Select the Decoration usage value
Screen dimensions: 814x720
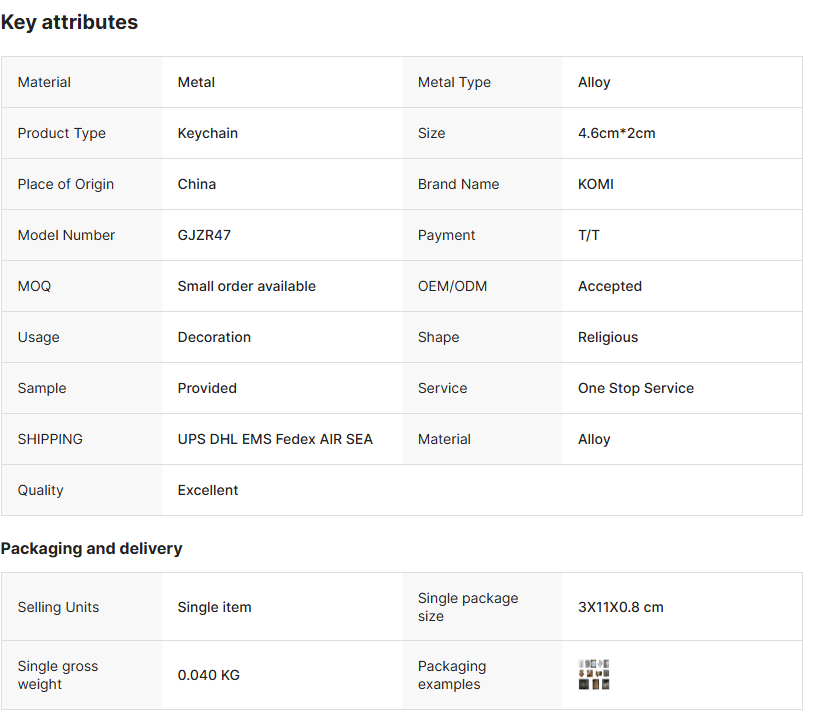pos(214,337)
